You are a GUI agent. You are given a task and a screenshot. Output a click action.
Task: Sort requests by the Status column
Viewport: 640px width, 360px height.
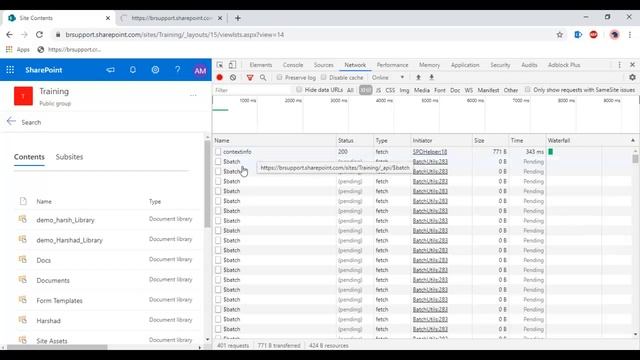[x=354, y=140]
